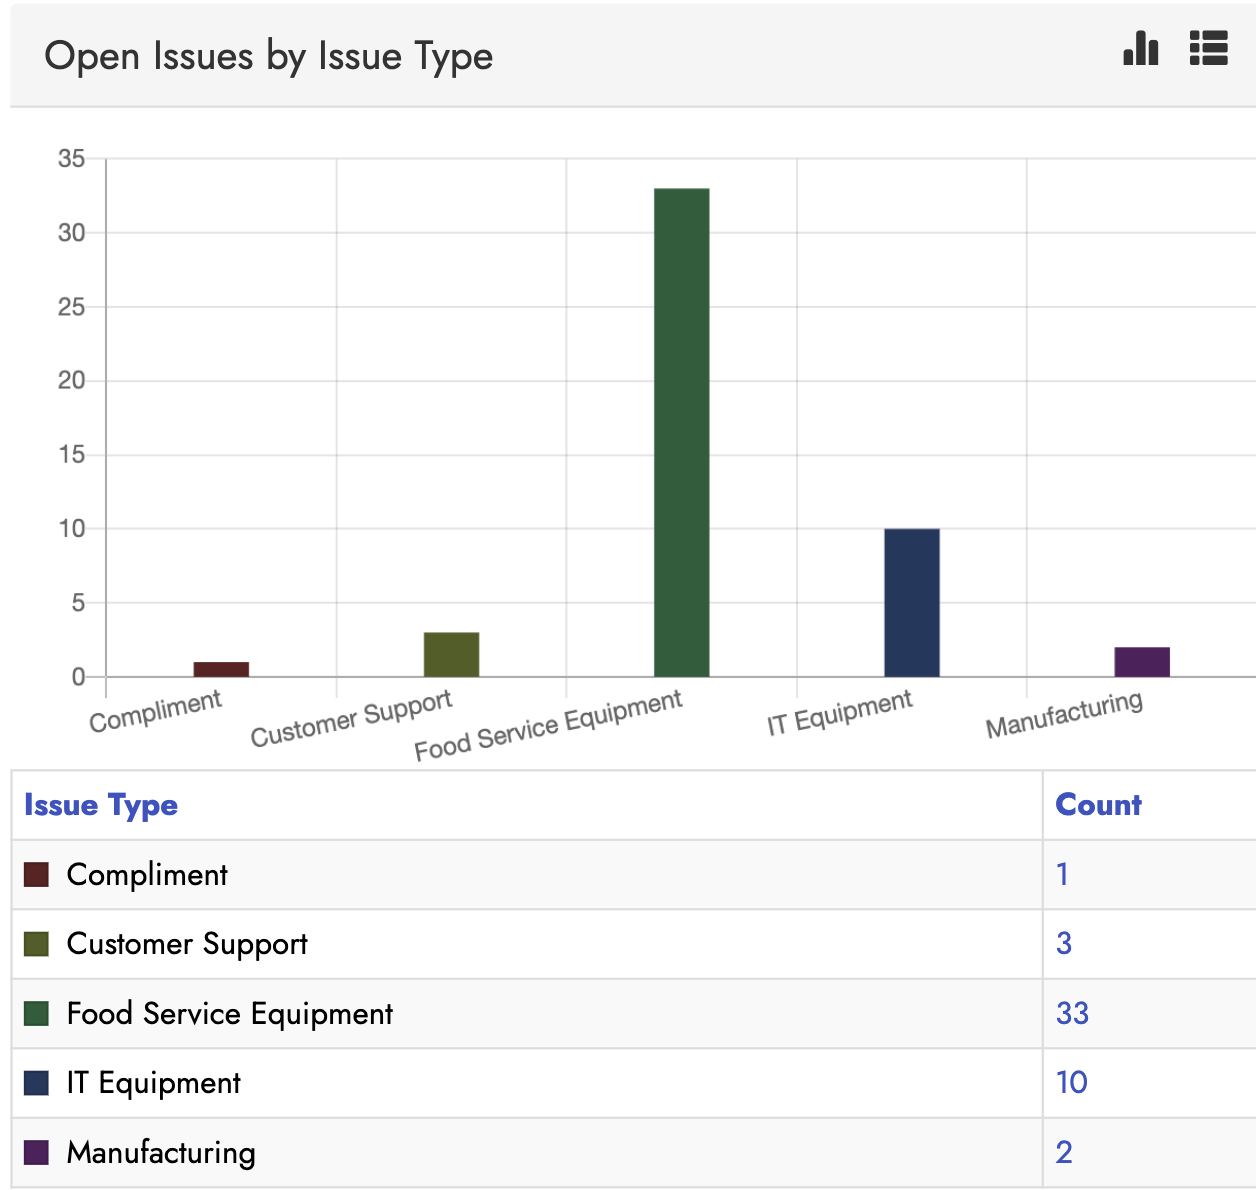Follow the count link showing 1 for Compliment
The image size is (1256, 1190).
coord(1062,874)
